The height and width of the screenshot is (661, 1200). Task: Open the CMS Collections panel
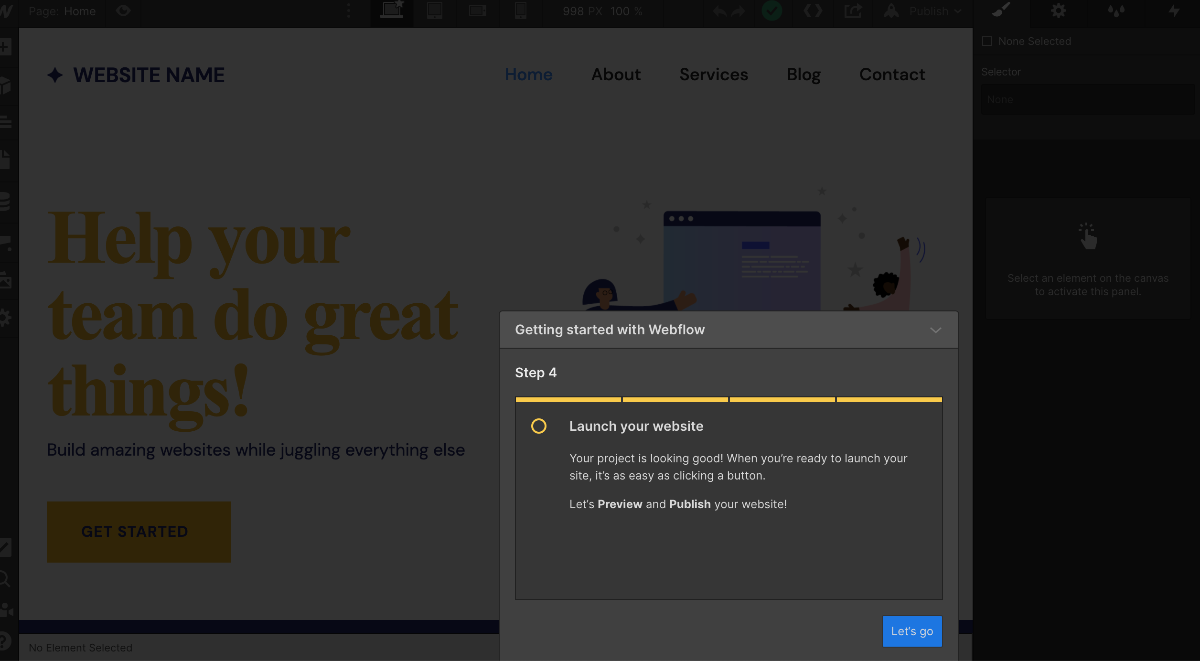click(x=5, y=202)
